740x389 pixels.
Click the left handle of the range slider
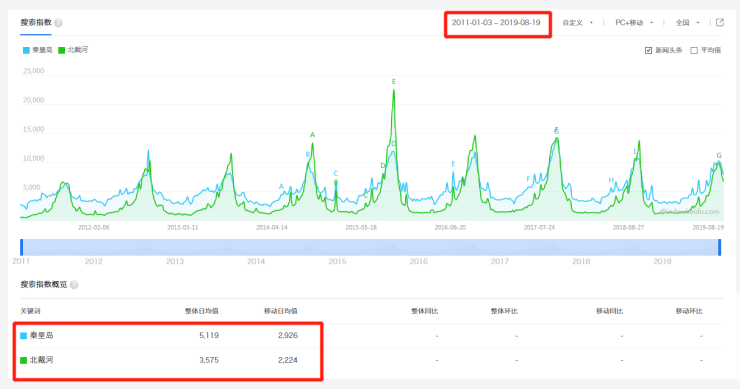coord(22,247)
